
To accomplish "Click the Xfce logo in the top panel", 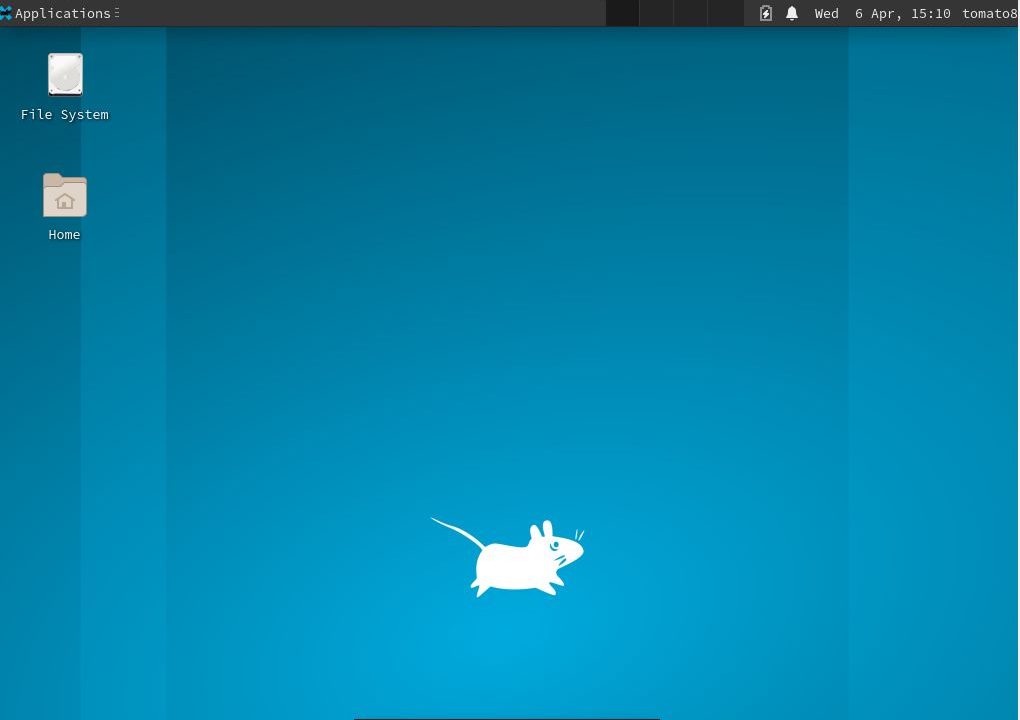I will 6,13.
